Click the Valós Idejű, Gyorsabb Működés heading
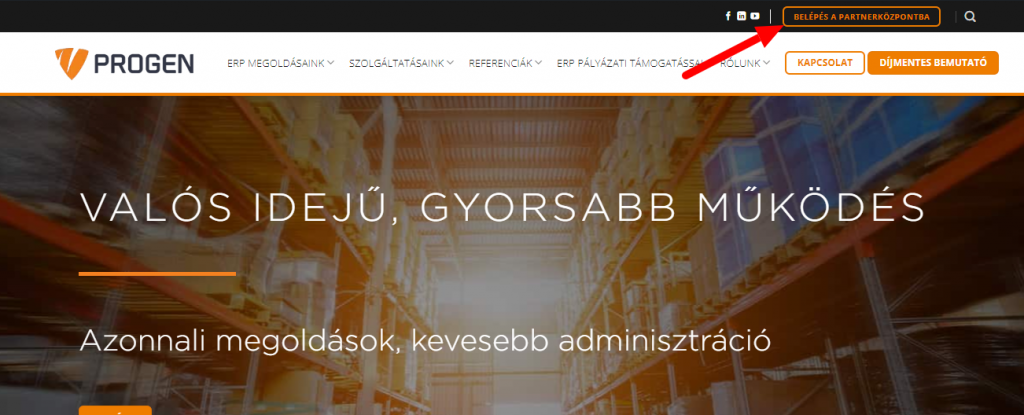The height and width of the screenshot is (415, 1024). click(502, 207)
